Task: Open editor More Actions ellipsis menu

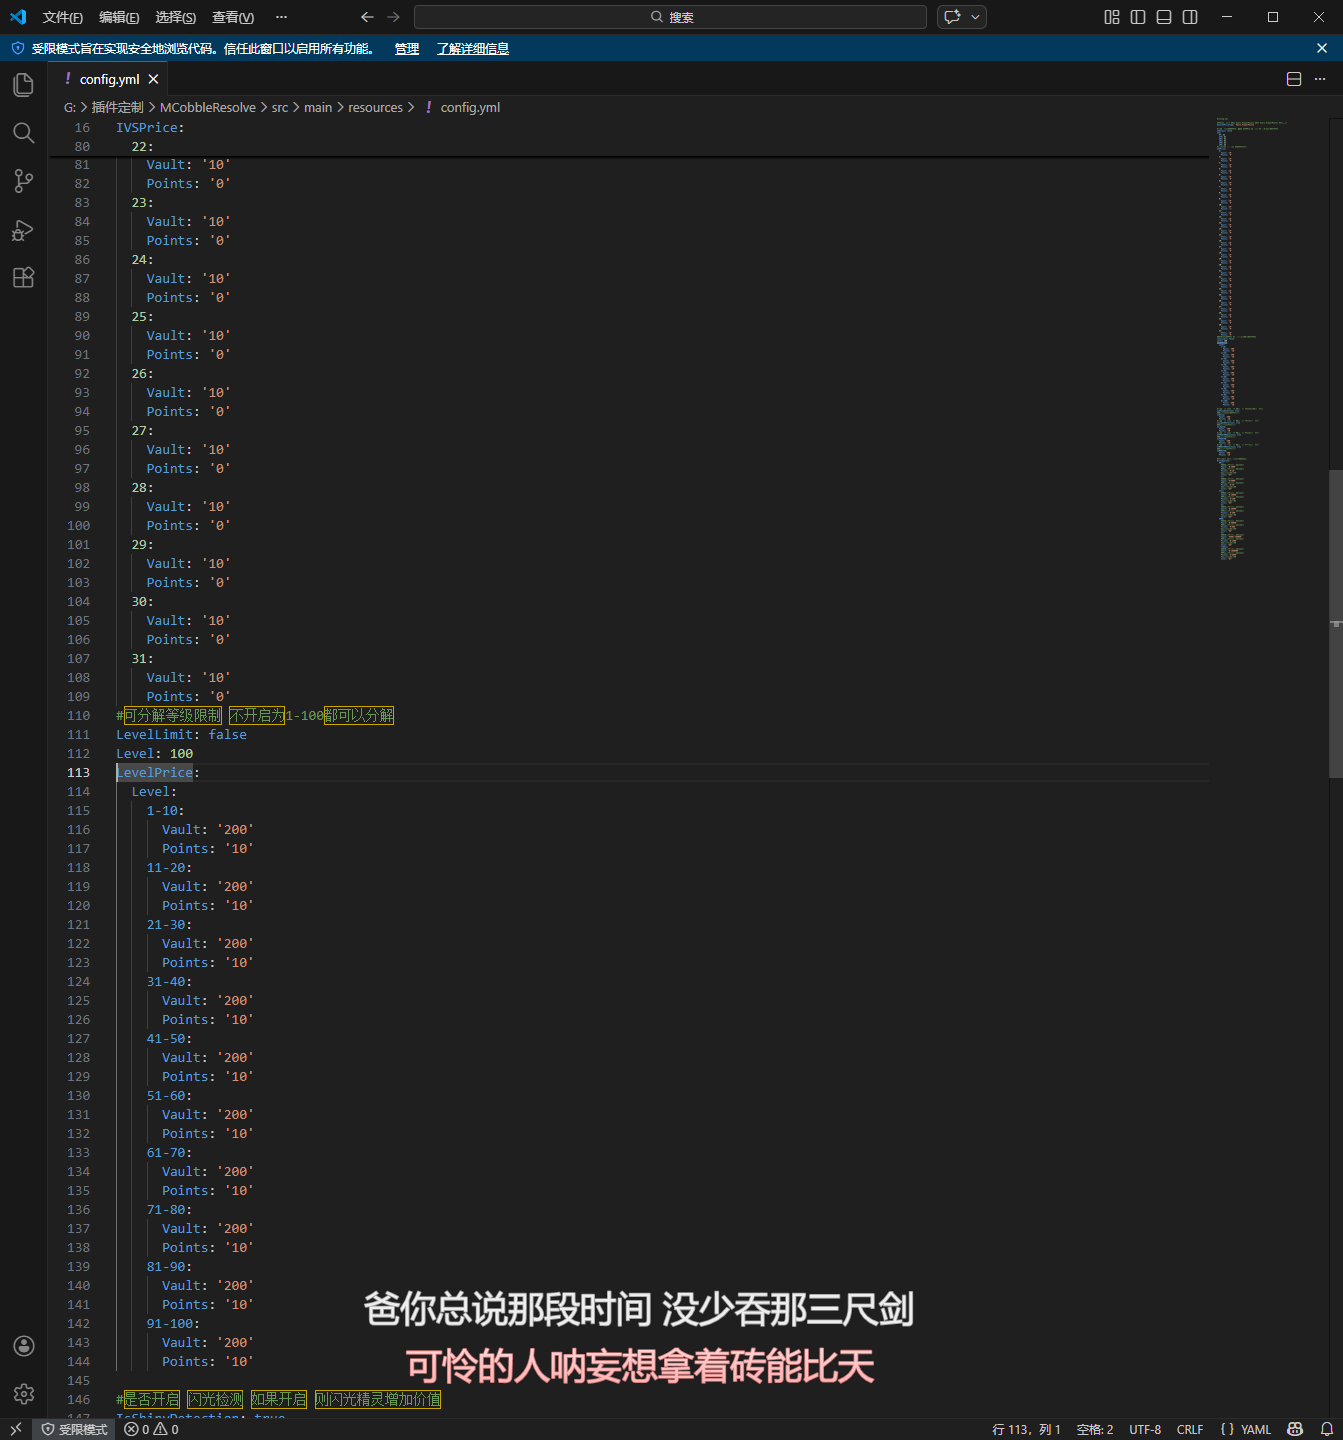Action: (1320, 79)
